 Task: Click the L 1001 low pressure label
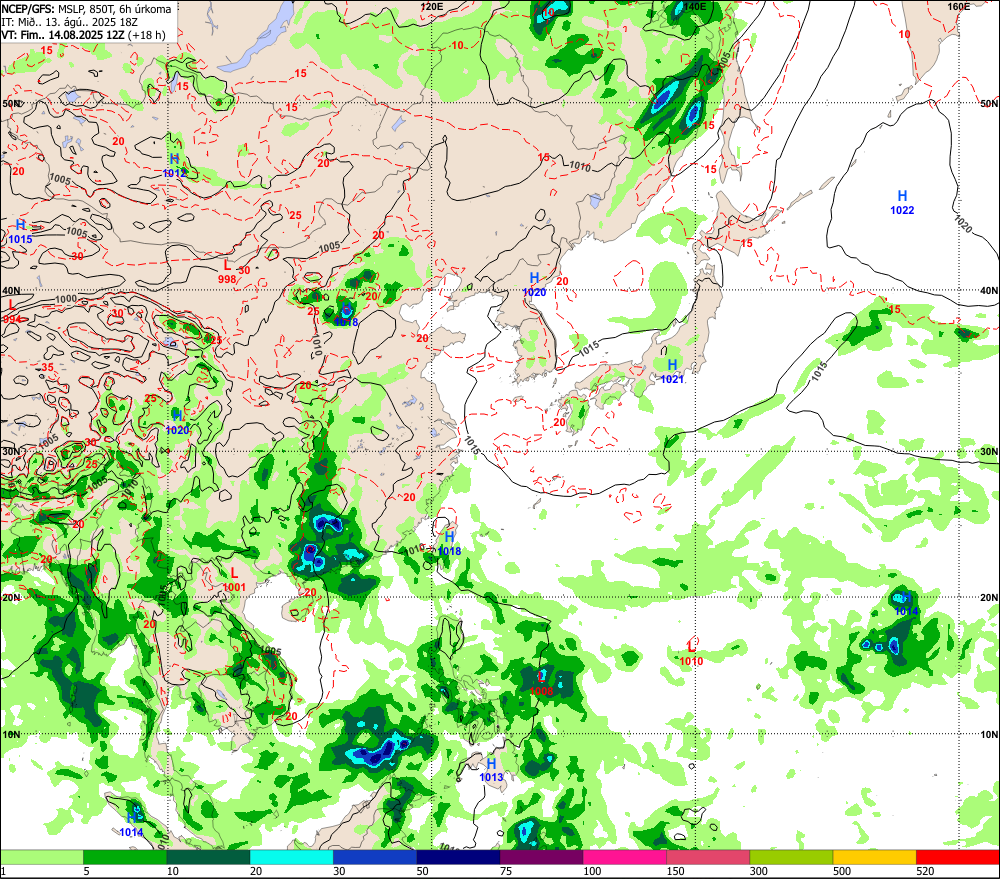click(x=234, y=580)
